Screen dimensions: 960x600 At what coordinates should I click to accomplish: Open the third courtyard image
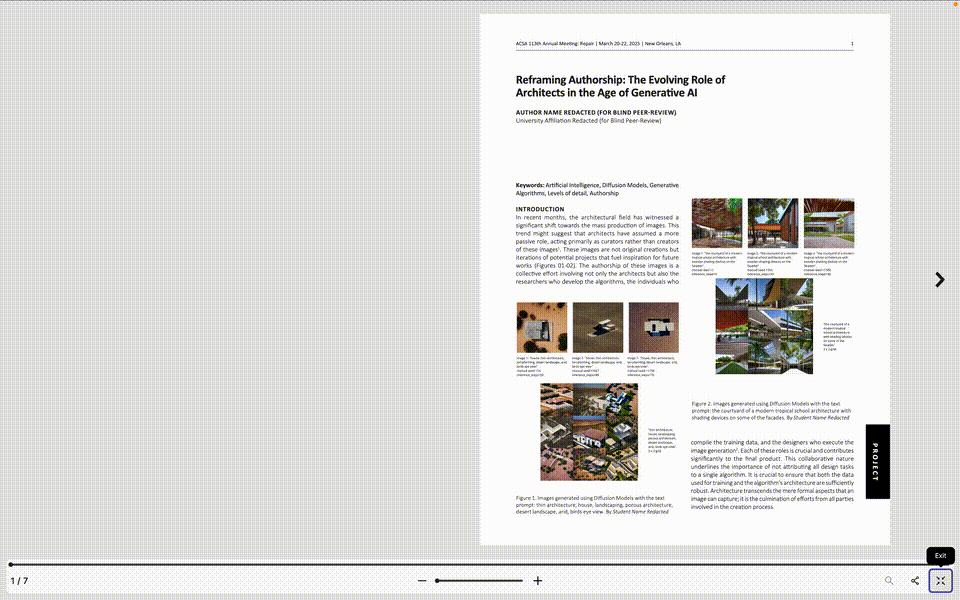(829, 223)
